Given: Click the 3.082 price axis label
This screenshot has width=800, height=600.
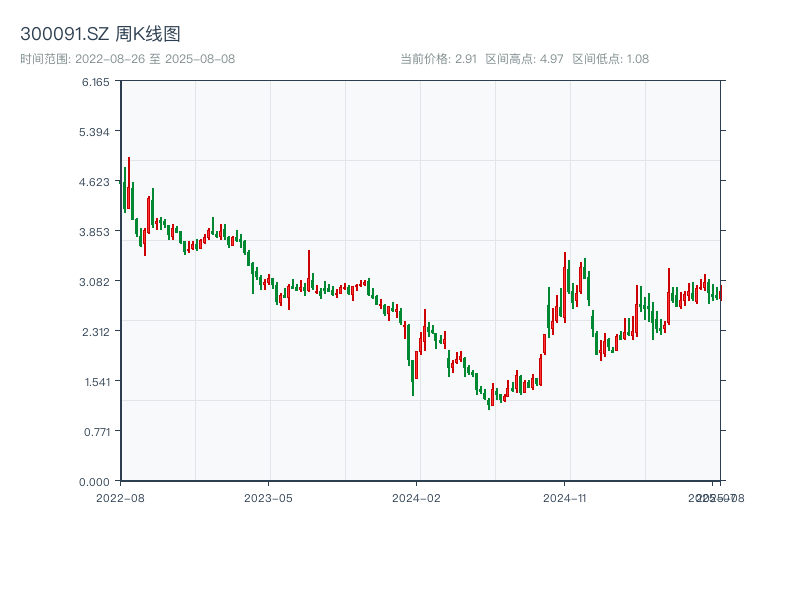Looking at the screenshot, I should point(95,282).
